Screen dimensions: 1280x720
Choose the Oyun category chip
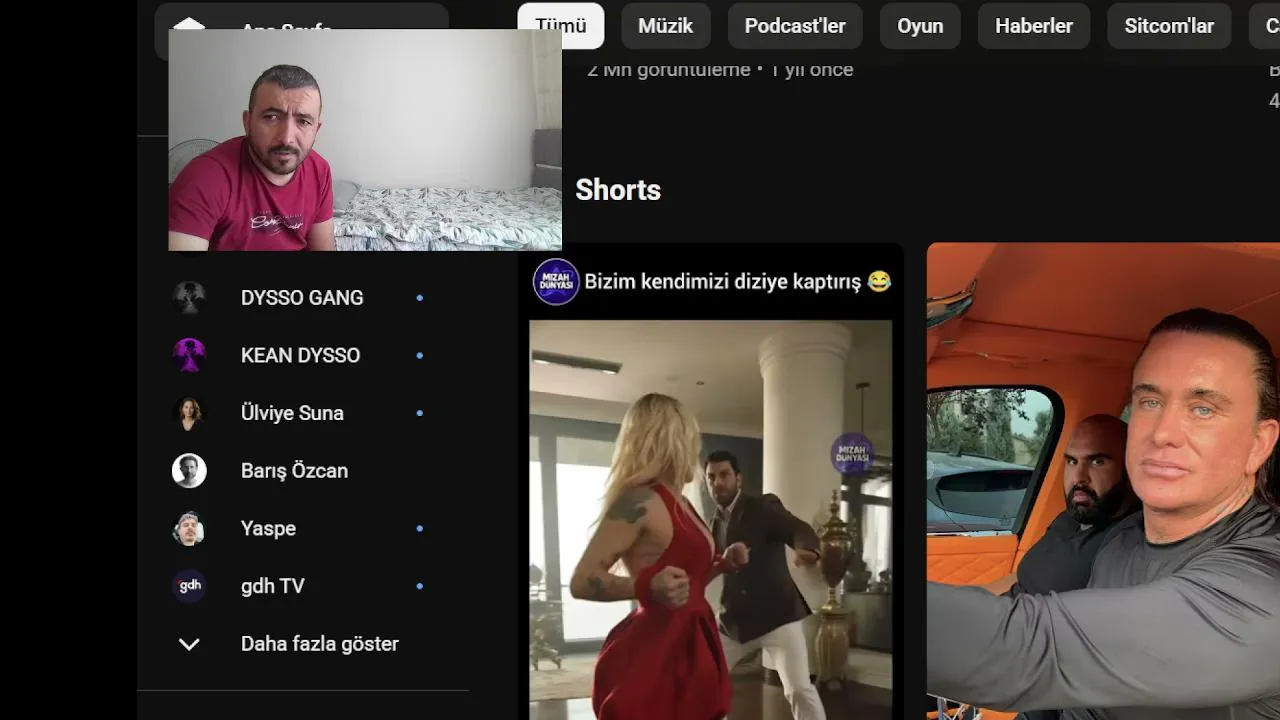(x=920, y=26)
